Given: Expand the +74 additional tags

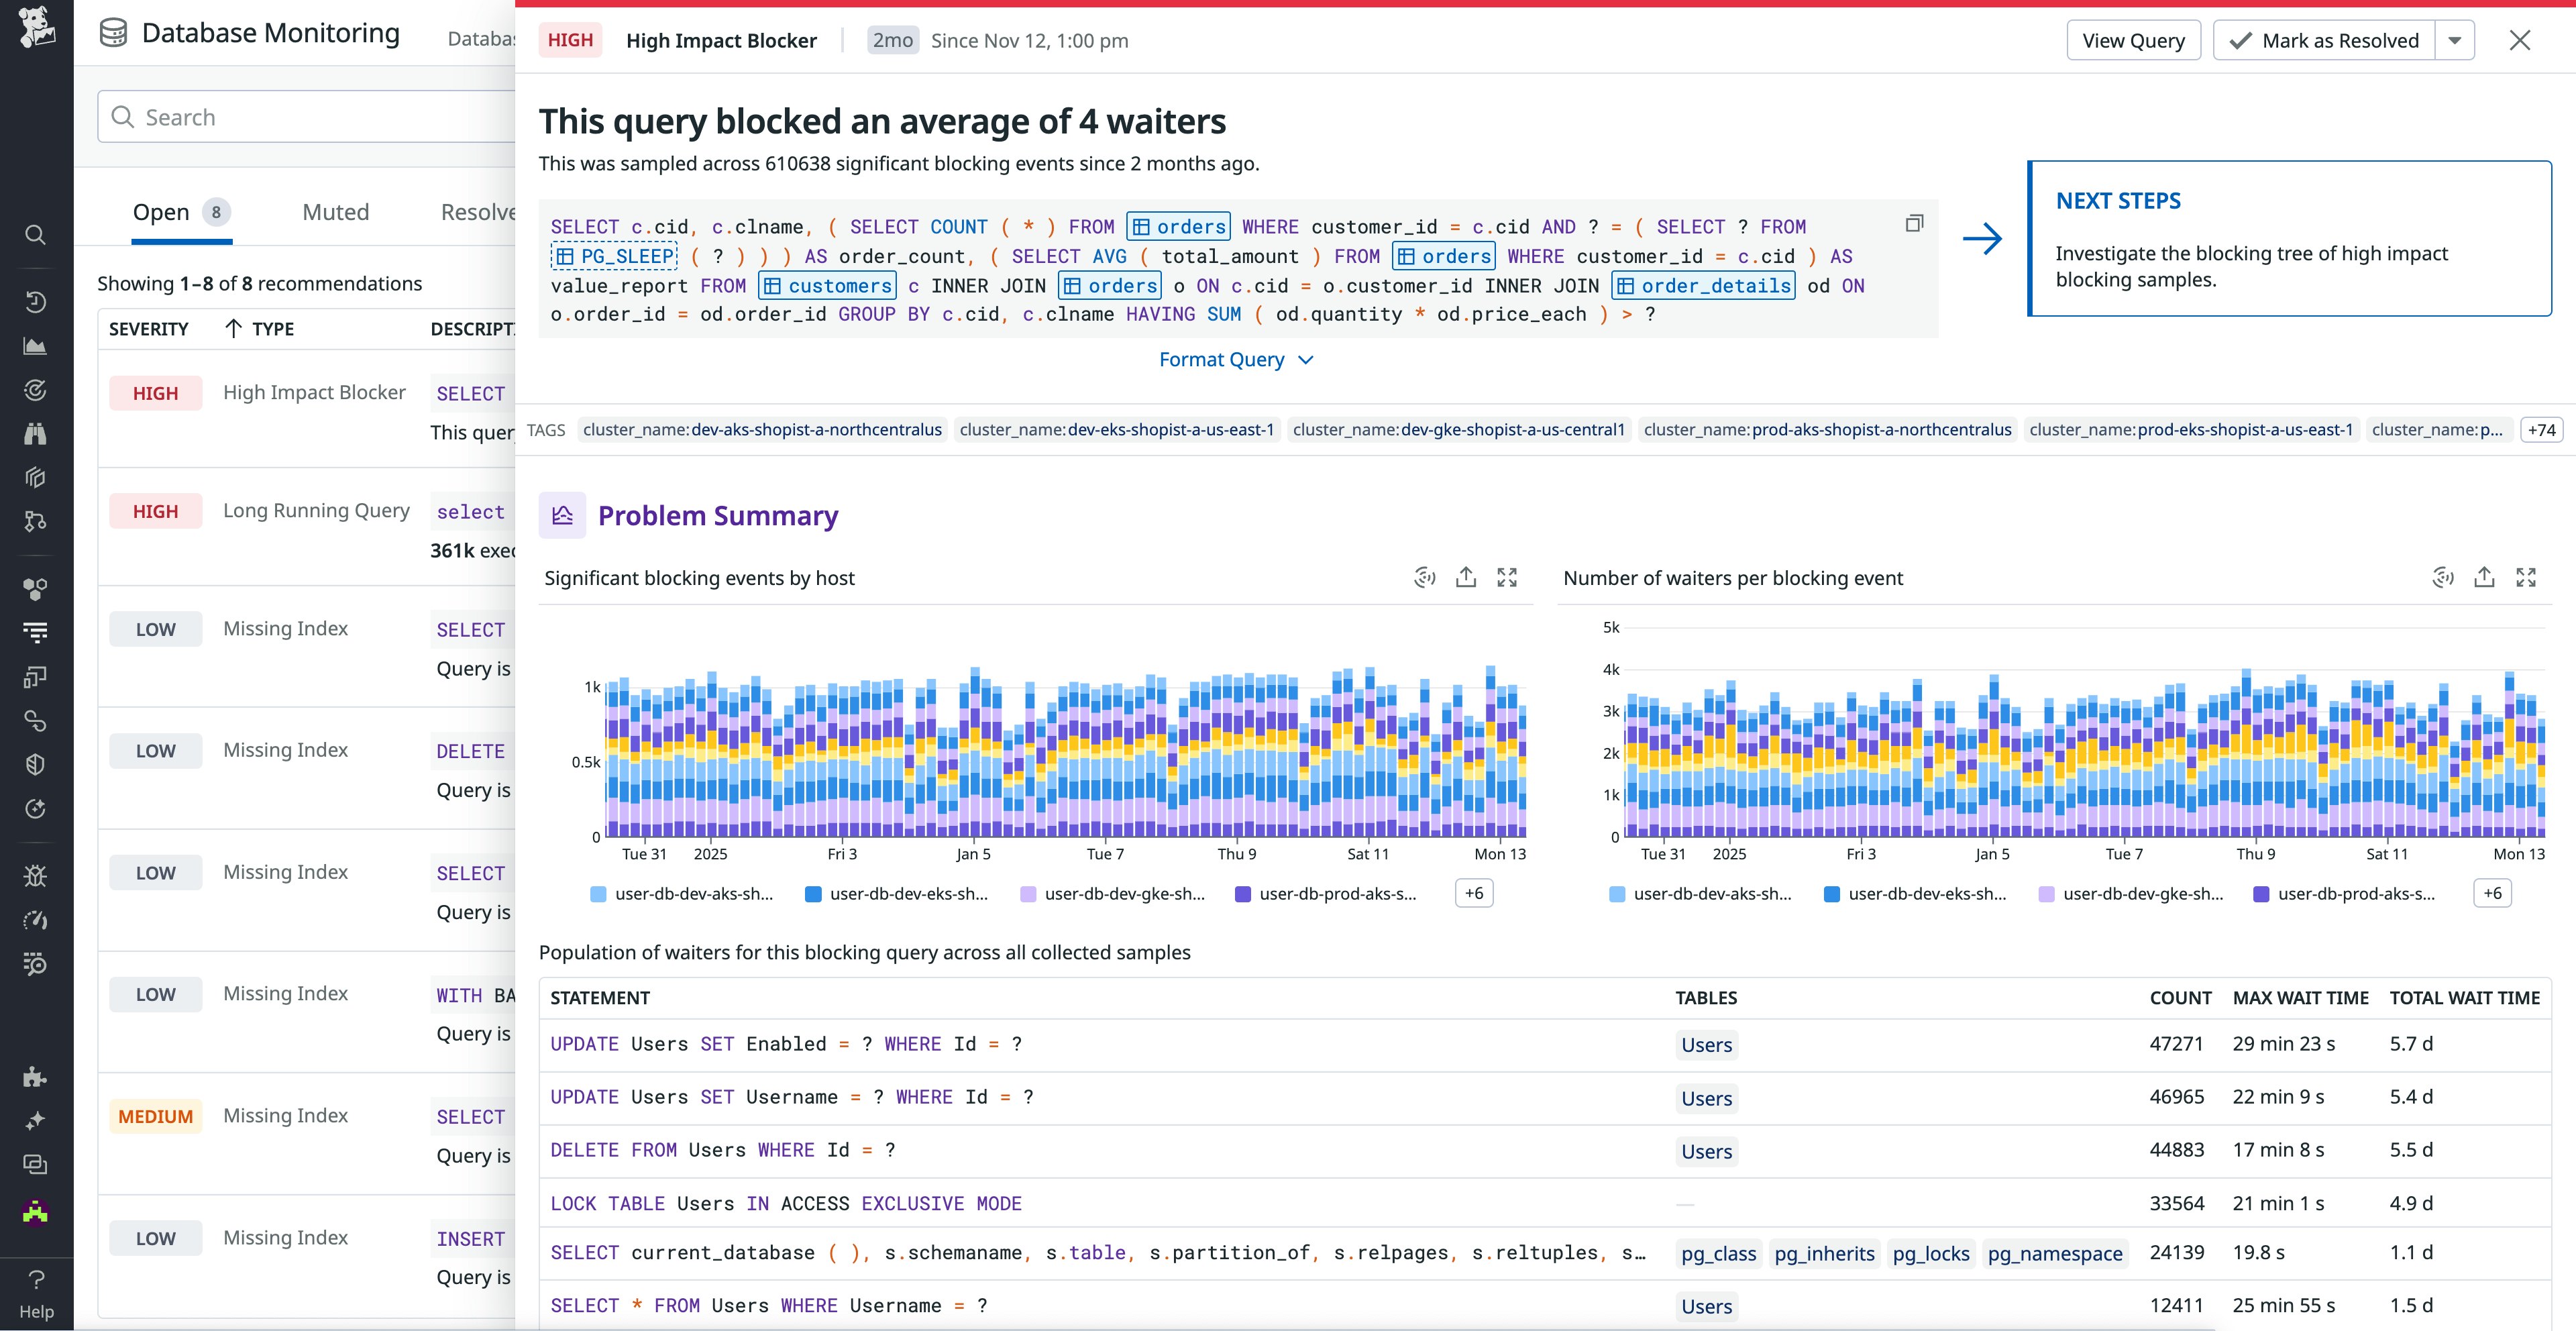Looking at the screenshot, I should point(2541,430).
